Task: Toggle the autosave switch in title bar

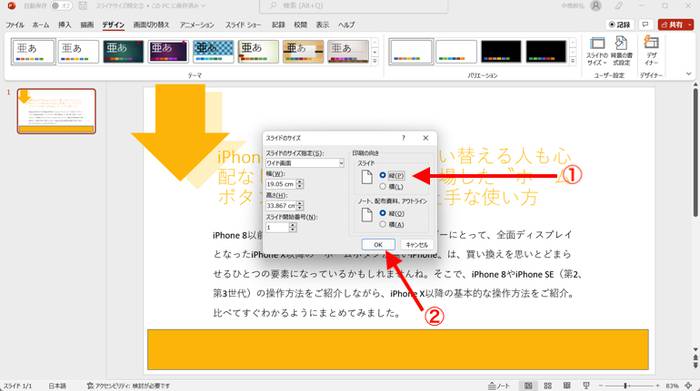Action: tap(61, 6)
